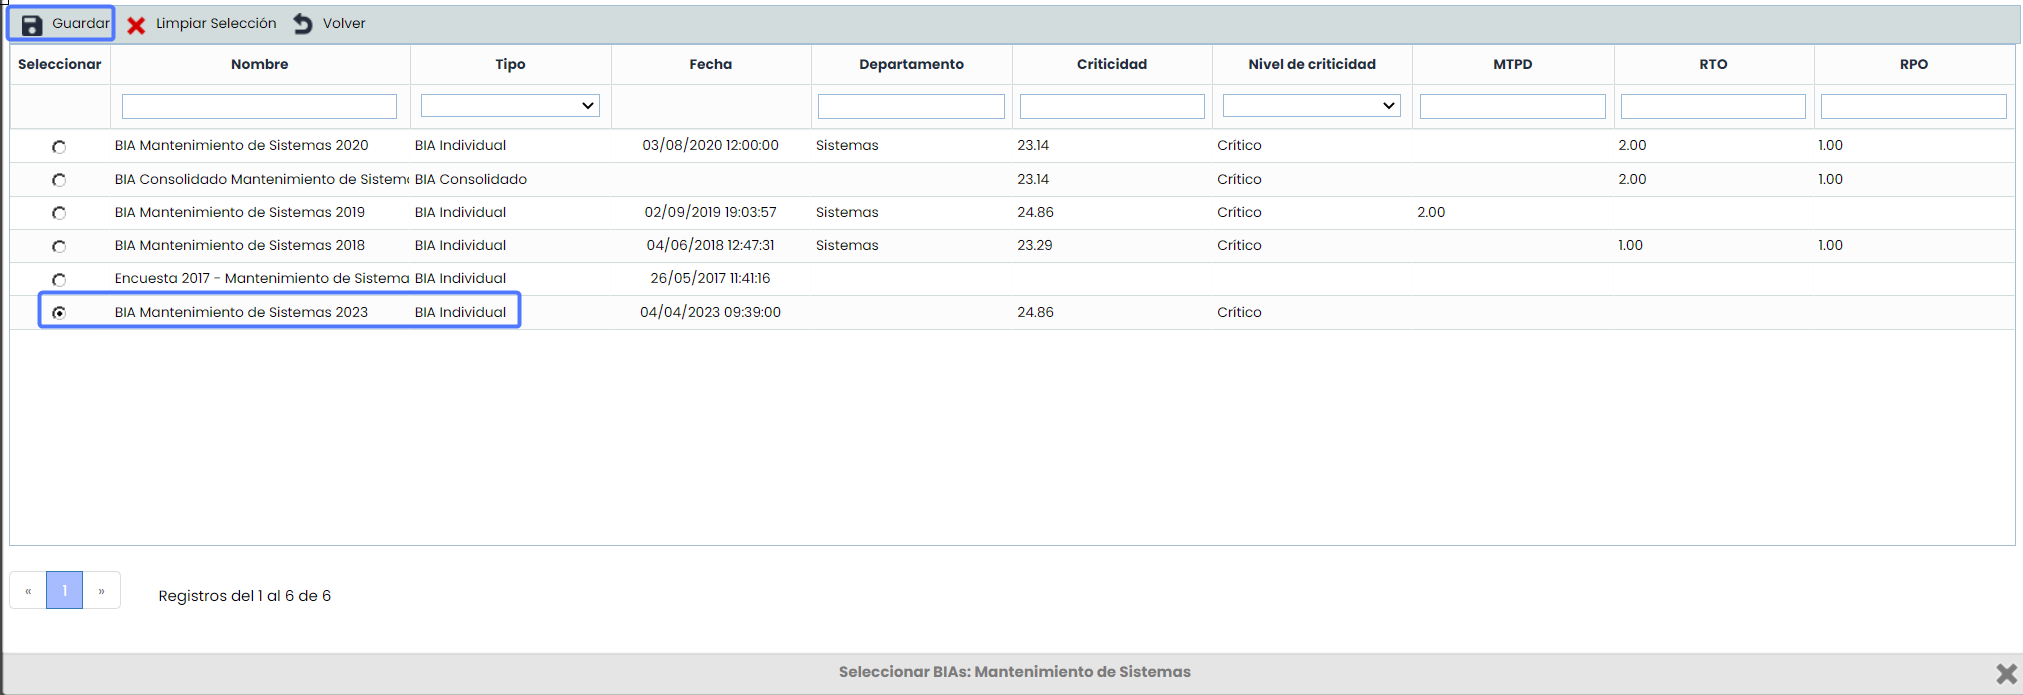Click the RTO filter input field

pyautogui.click(x=1712, y=106)
